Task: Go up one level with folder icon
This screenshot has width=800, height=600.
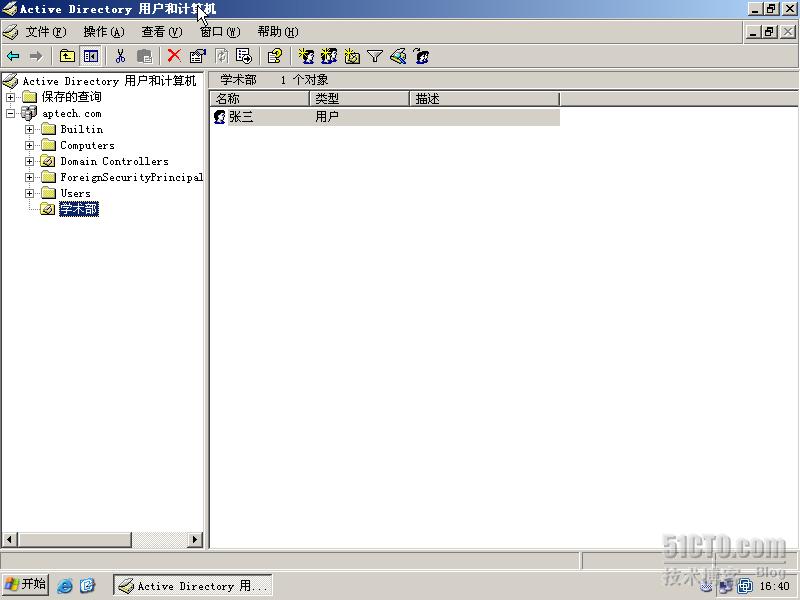Action: [67, 56]
